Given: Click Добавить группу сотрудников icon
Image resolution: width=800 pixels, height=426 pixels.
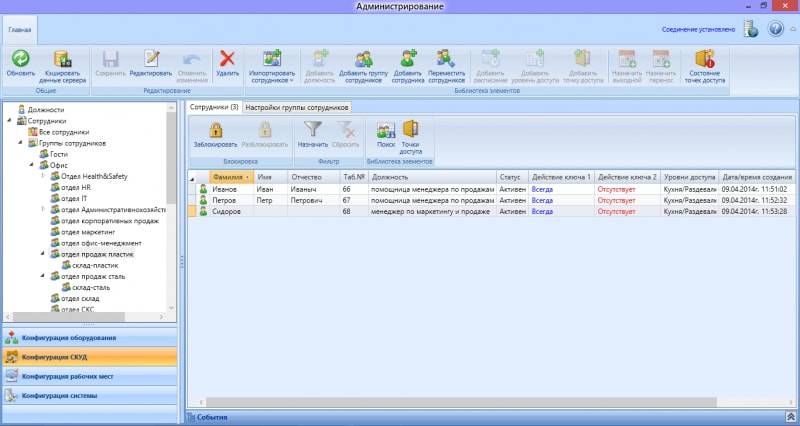Looking at the screenshot, I should click(x=364, y=59).
